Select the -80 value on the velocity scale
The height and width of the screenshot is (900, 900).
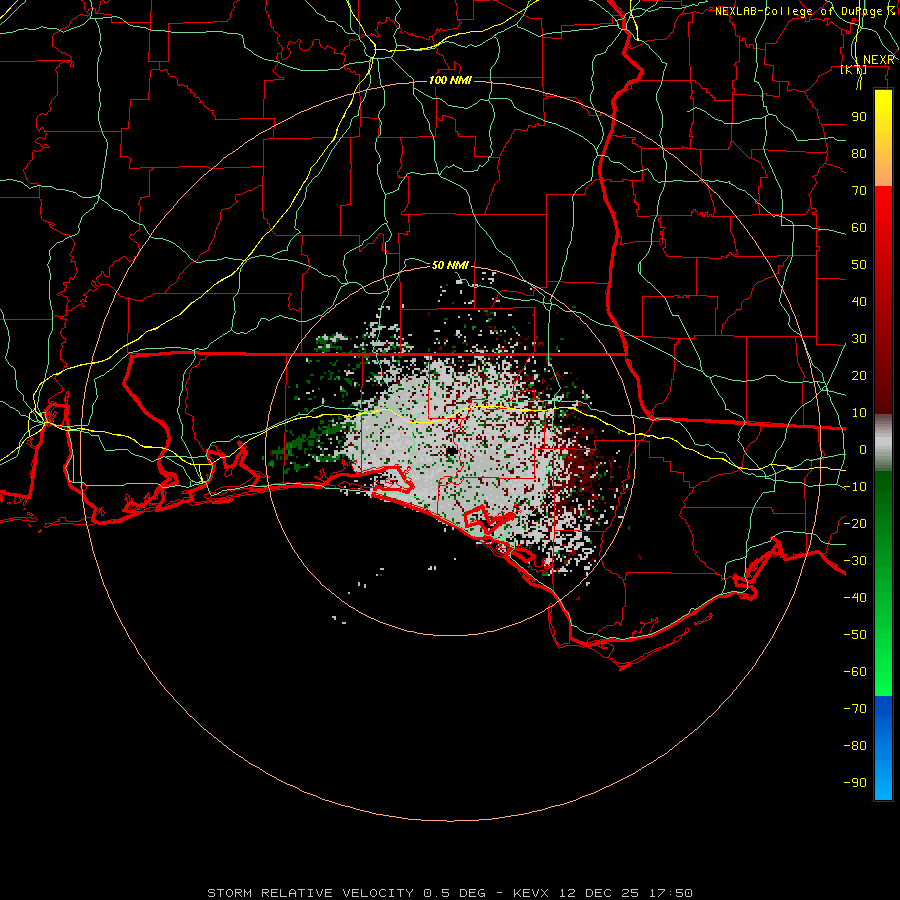(855, 746)
